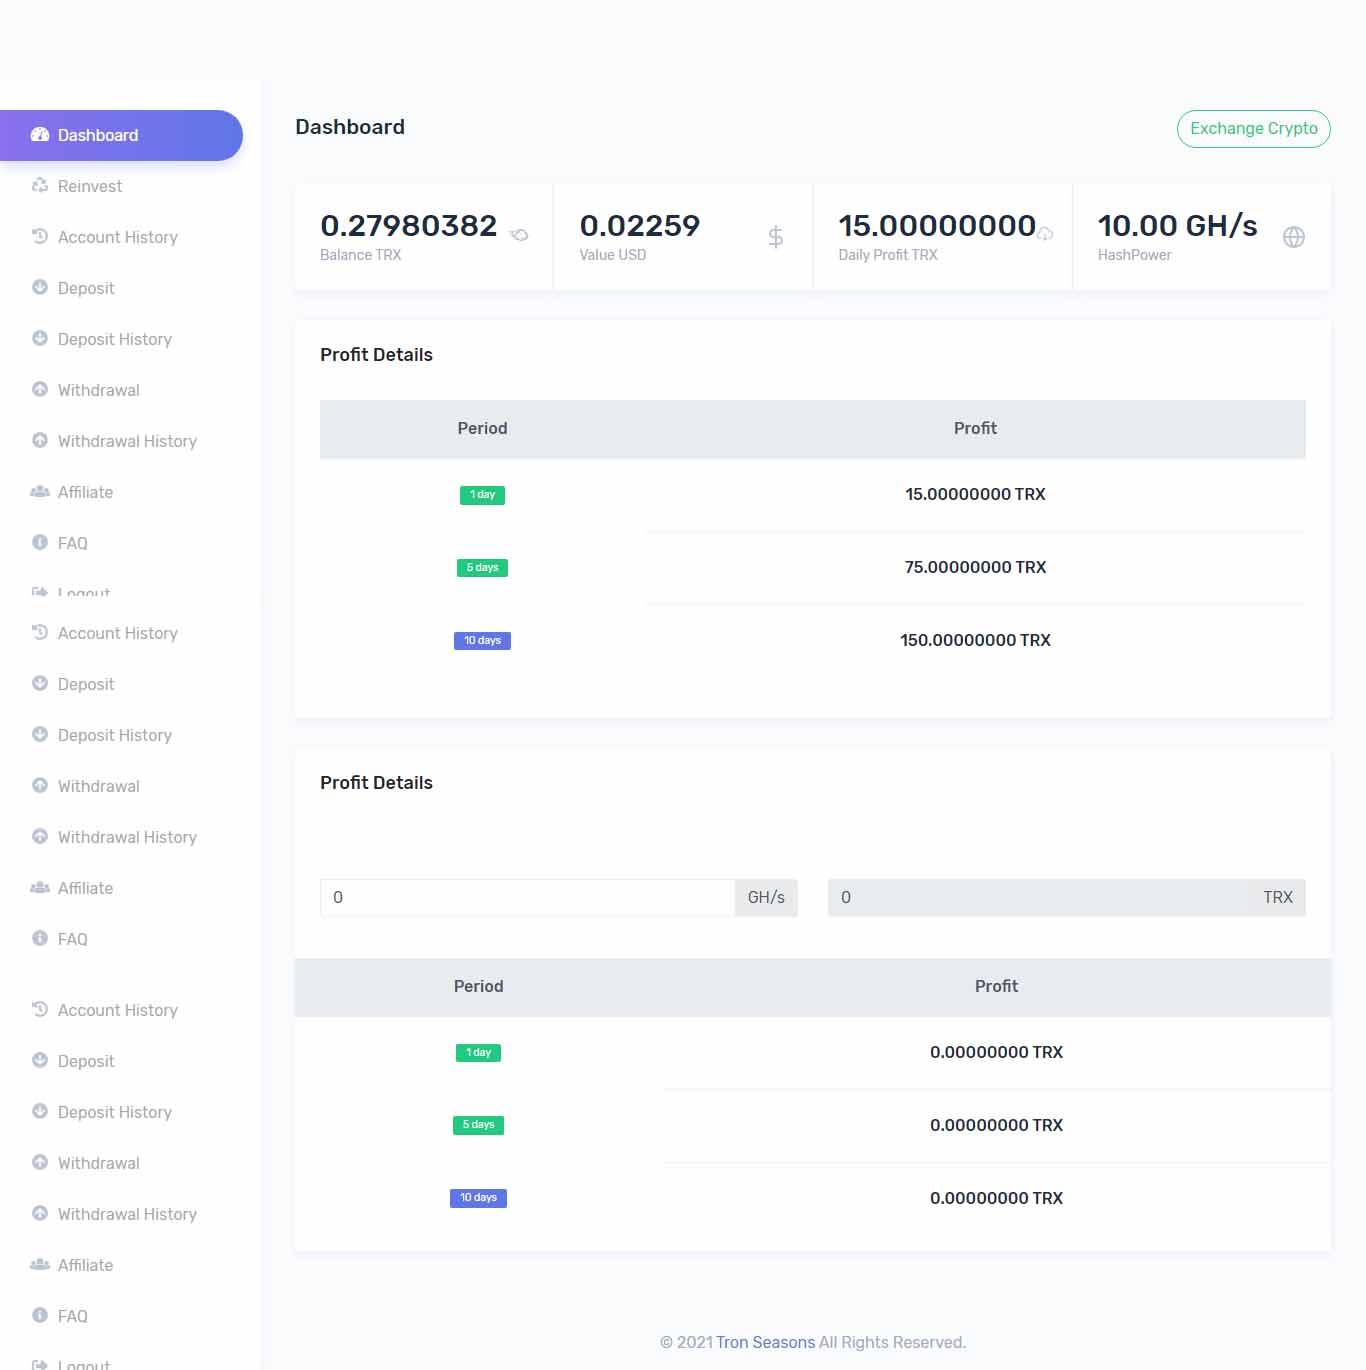Click the cloud icon in Daily Profit TRX card

[1045, 234]
